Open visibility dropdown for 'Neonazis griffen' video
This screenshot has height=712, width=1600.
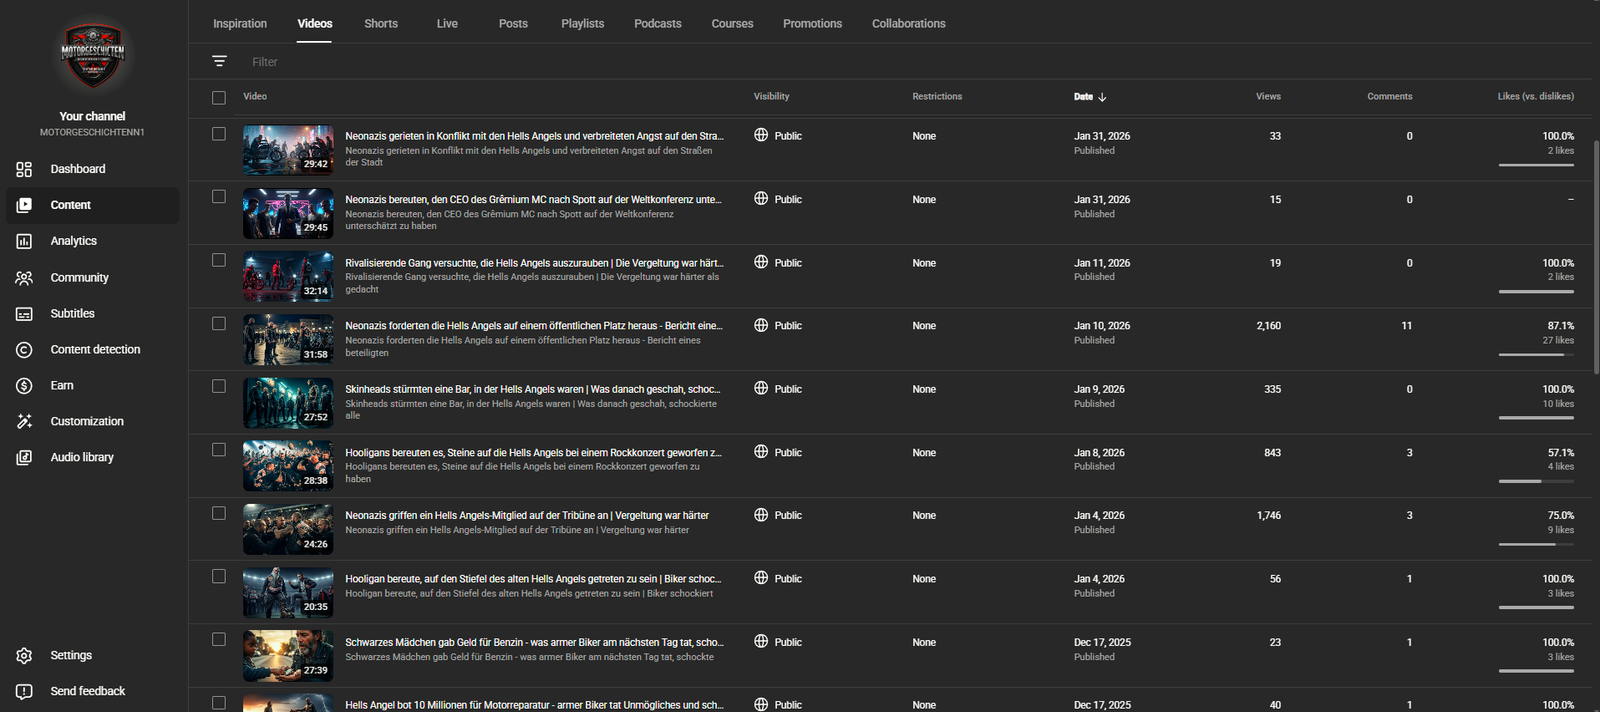coord(778,515)
